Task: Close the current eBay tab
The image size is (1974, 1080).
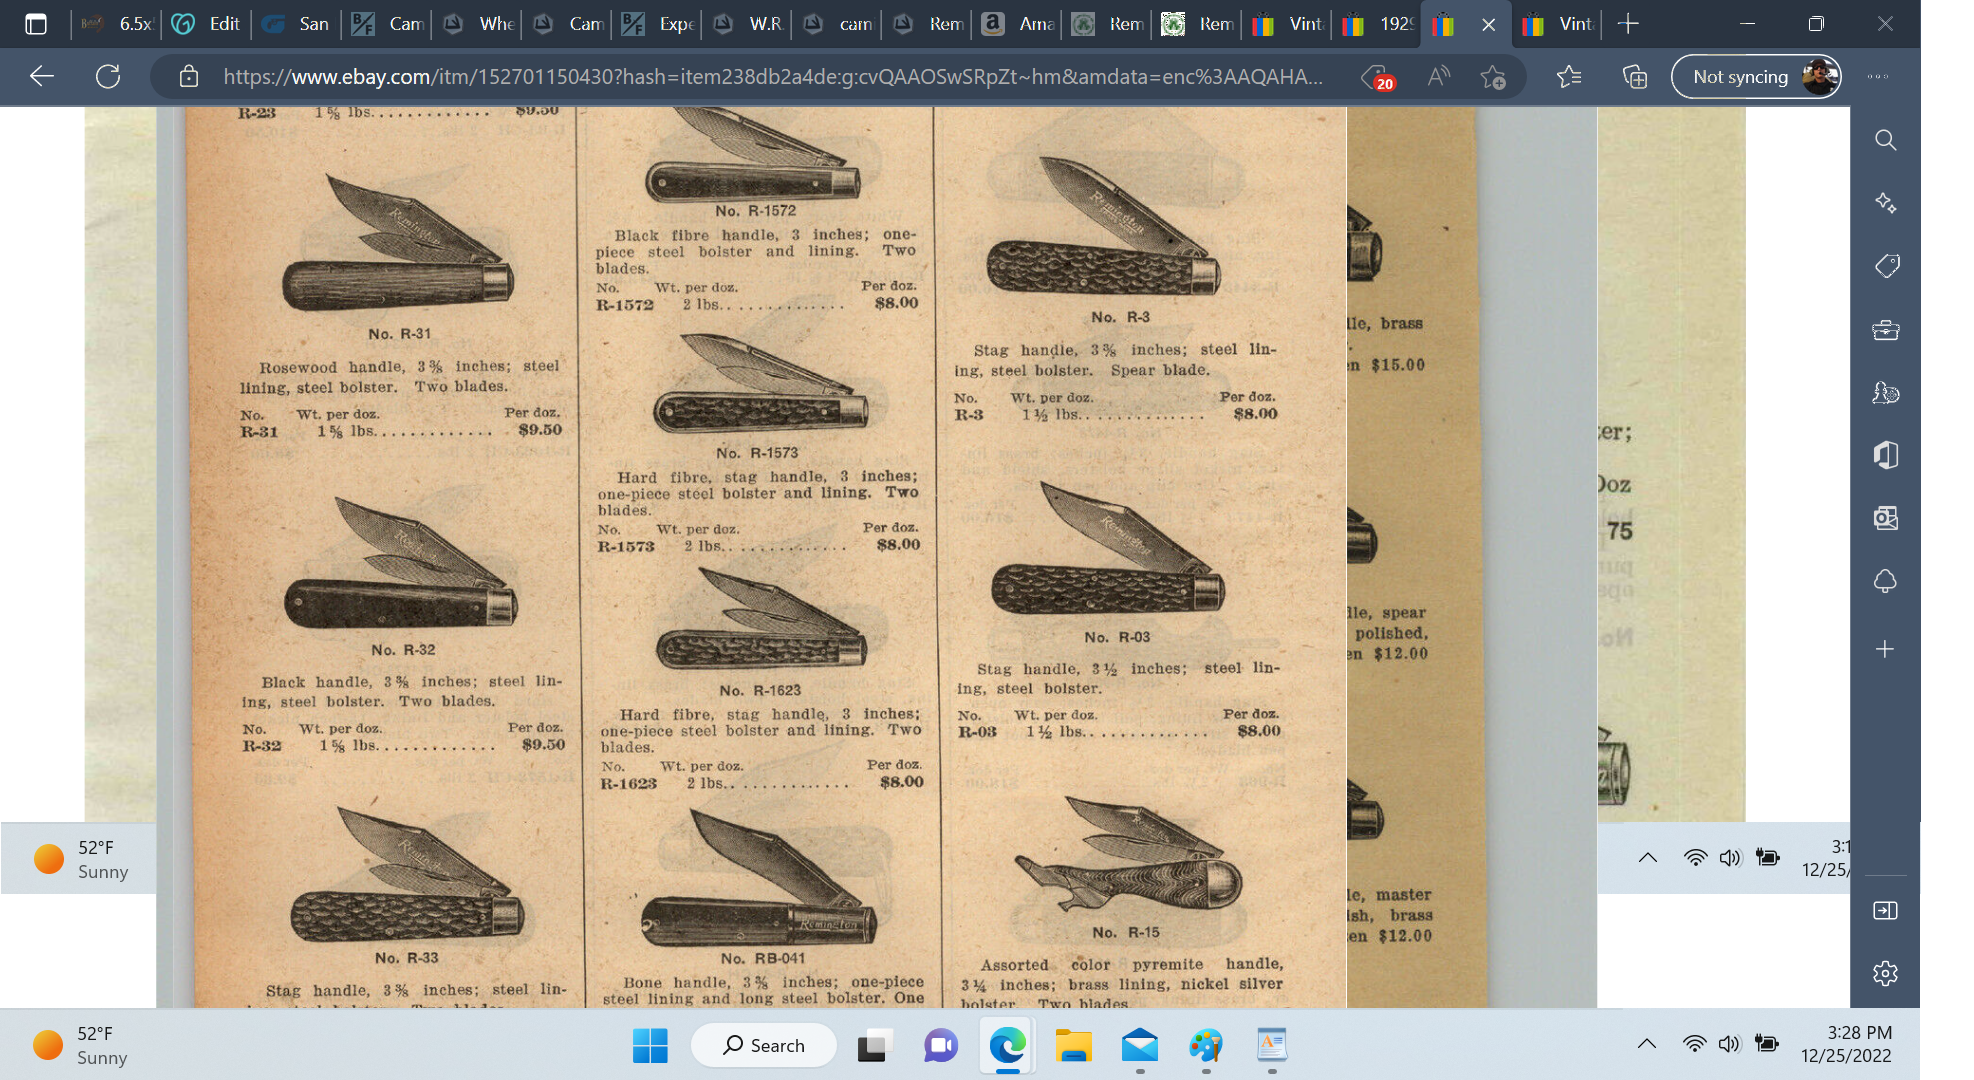Action: coord(1488,24)
